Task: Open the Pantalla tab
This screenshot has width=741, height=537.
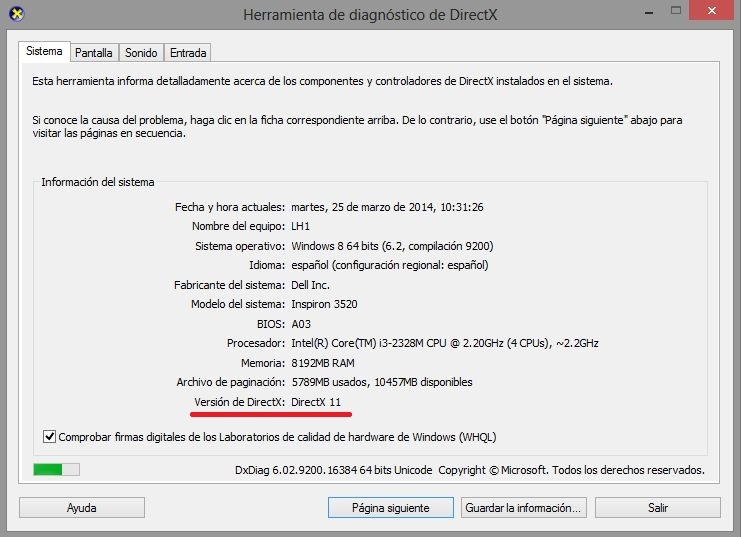Action: [x=94, y=52]
